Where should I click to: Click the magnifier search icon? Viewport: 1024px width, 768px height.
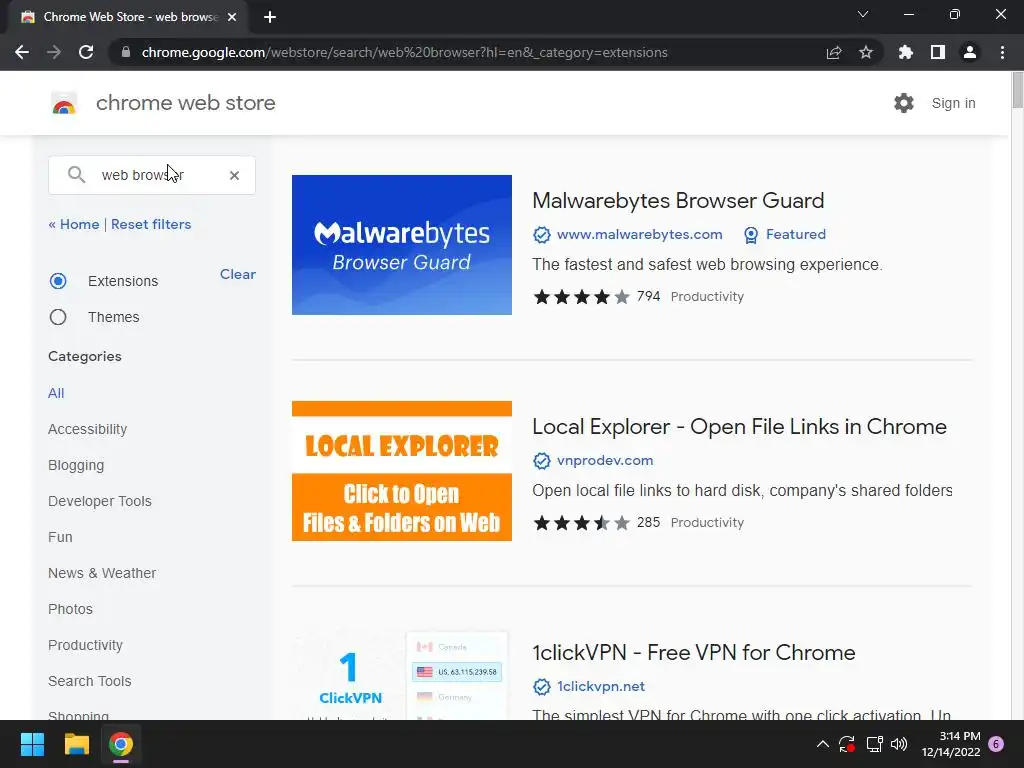click(x=76, y=174)
